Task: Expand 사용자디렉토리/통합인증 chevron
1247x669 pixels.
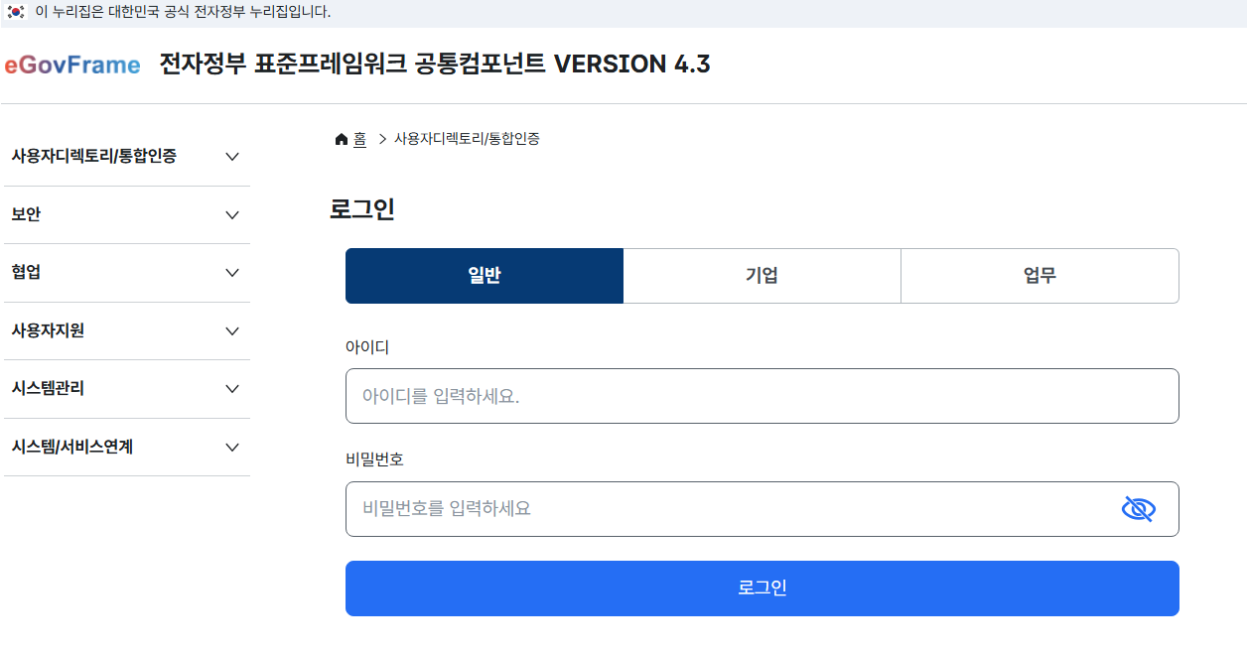Action: [233, 157]
